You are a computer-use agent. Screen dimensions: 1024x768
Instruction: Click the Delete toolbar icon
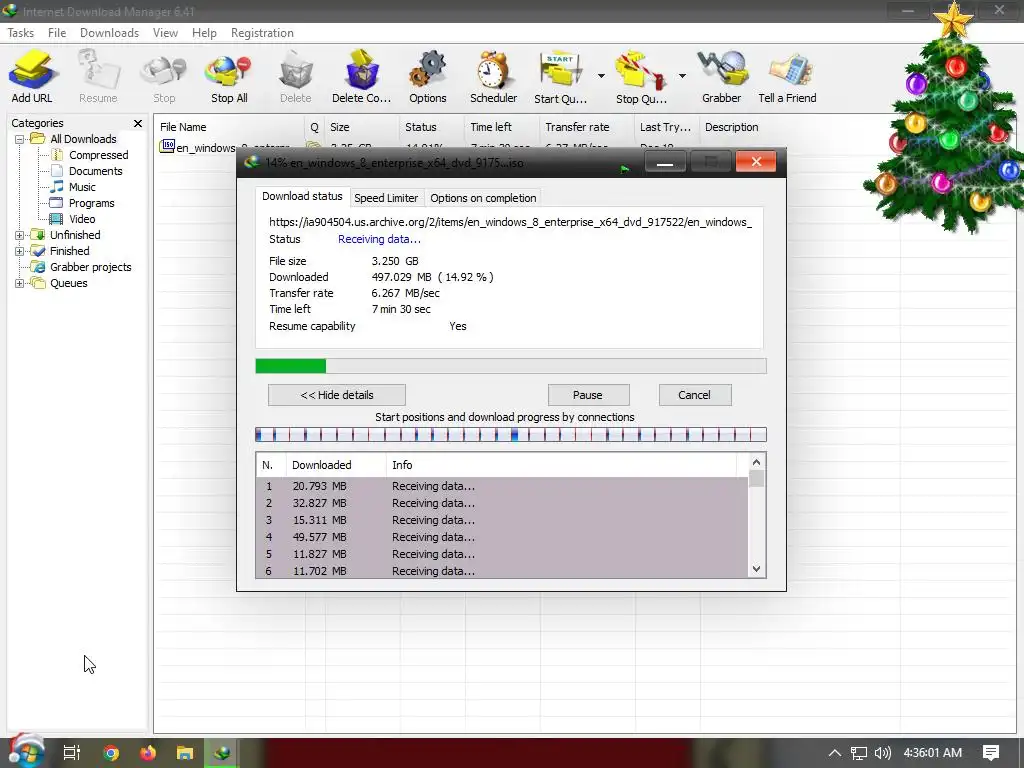pos(295,76)
